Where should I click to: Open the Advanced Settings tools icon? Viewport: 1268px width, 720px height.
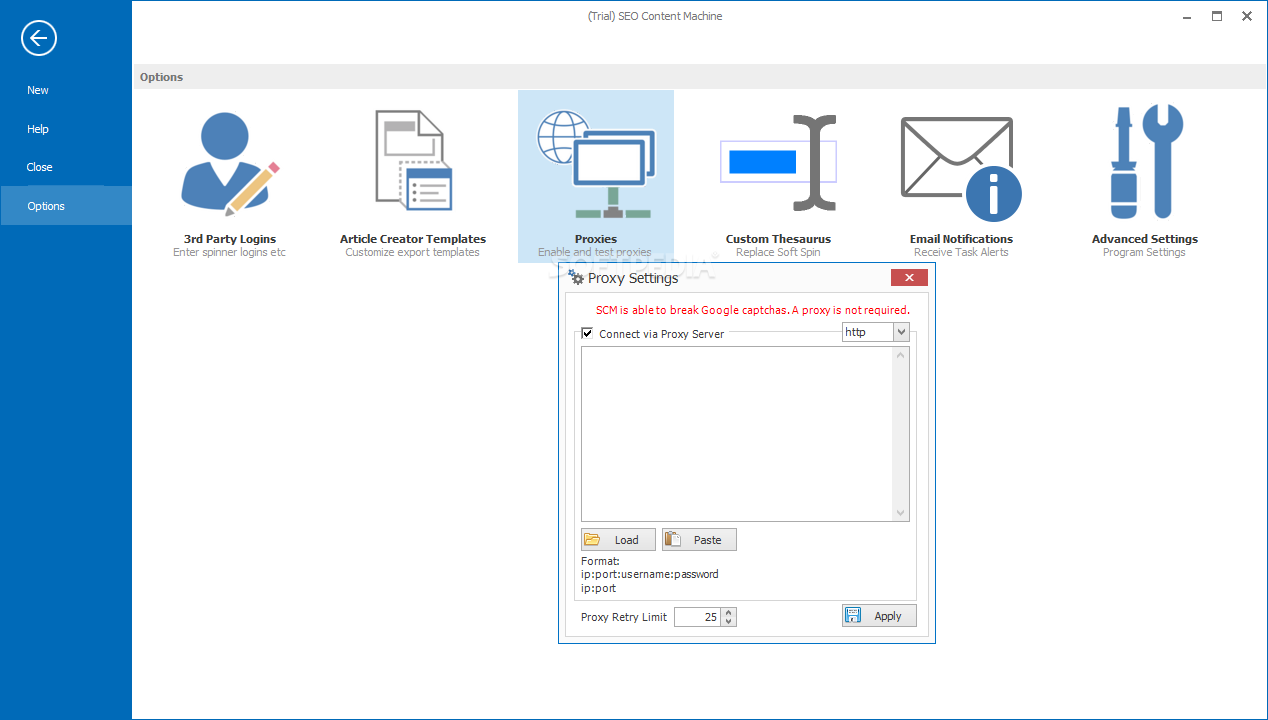(1145, 161)
